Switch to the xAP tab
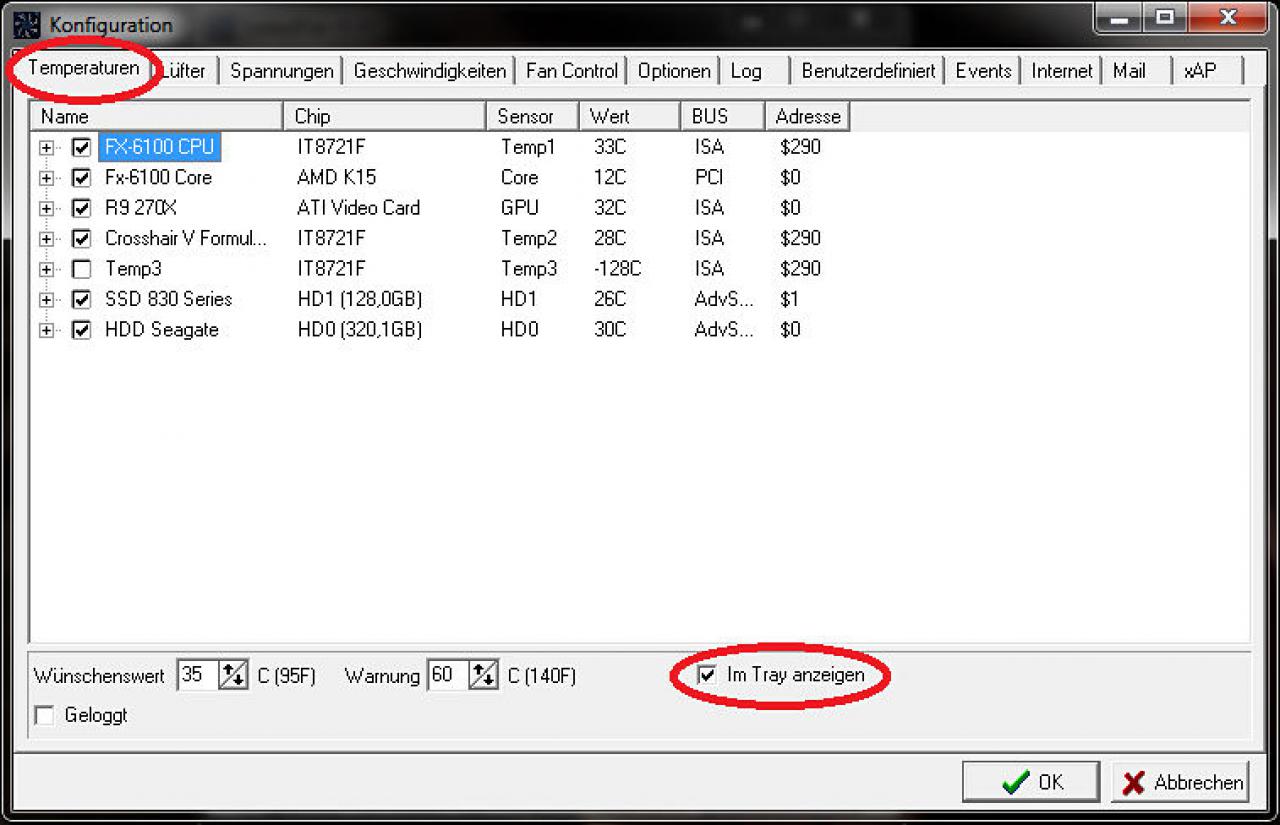The height and width of the screenshot is (825, 1280). (x=1200, y=71)
